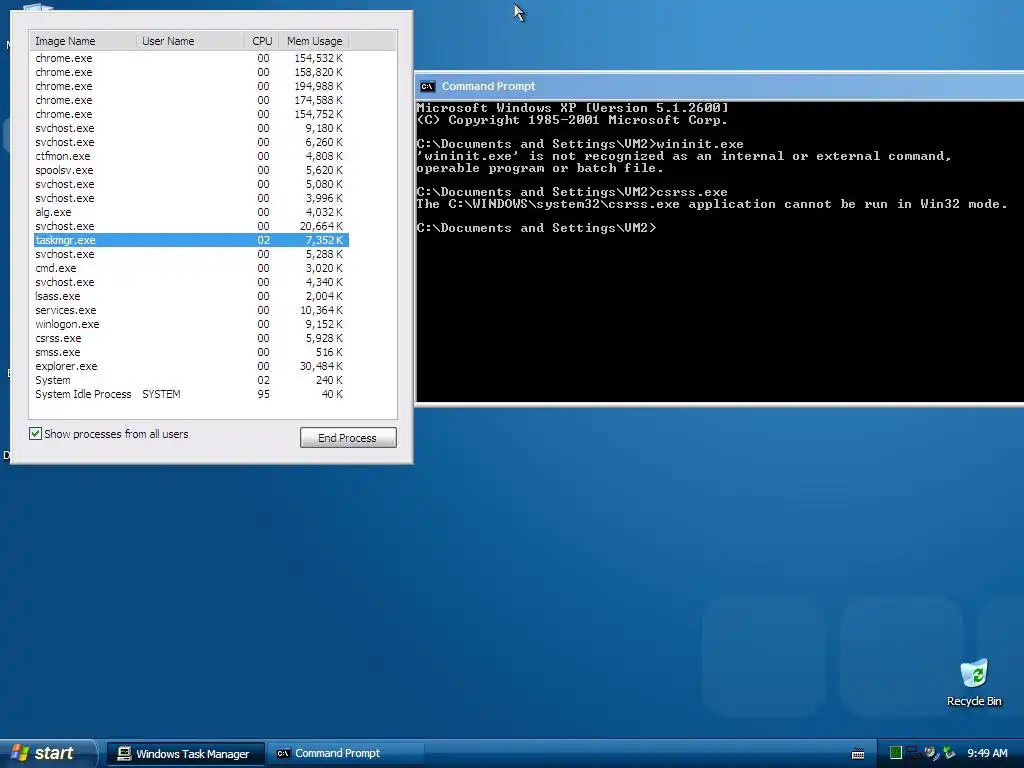Select the chrome.exe process using 154,532 K
The height and width of the screenshot is (768, 1024).
191,58
